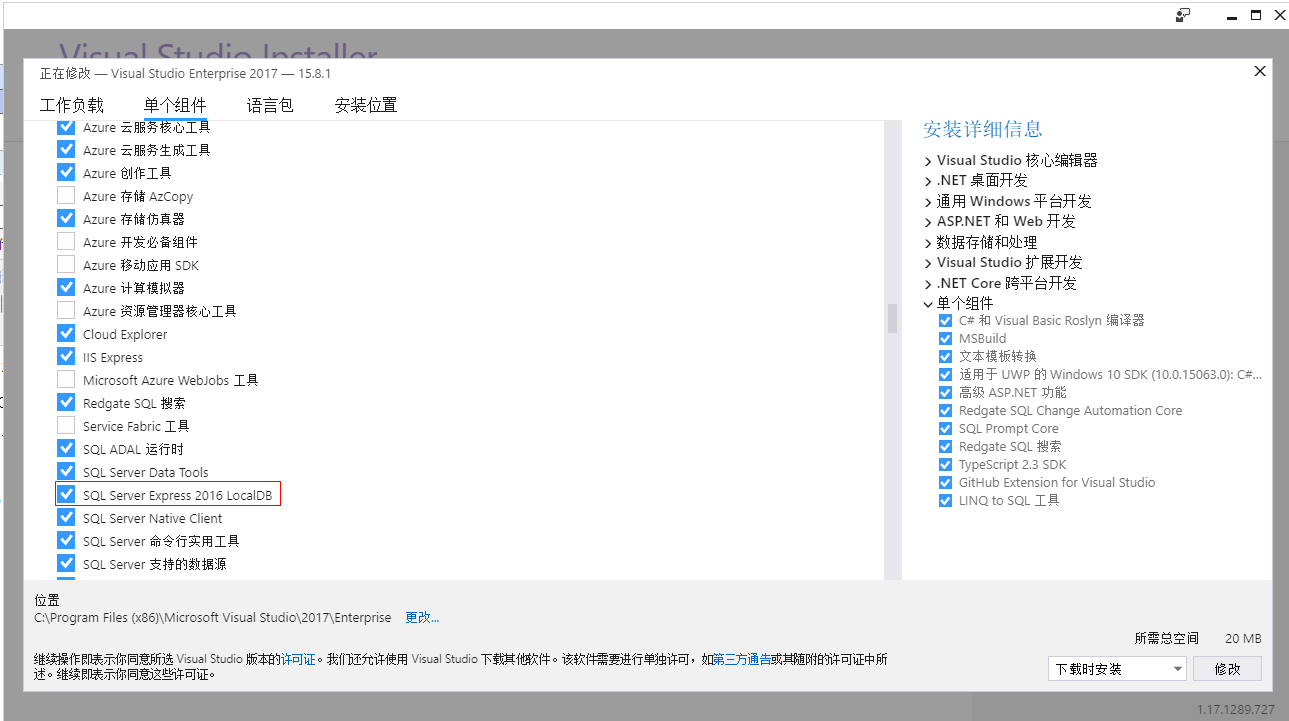
Task: Collapse the 单个组件 section in install details
Action: point(928,302)
